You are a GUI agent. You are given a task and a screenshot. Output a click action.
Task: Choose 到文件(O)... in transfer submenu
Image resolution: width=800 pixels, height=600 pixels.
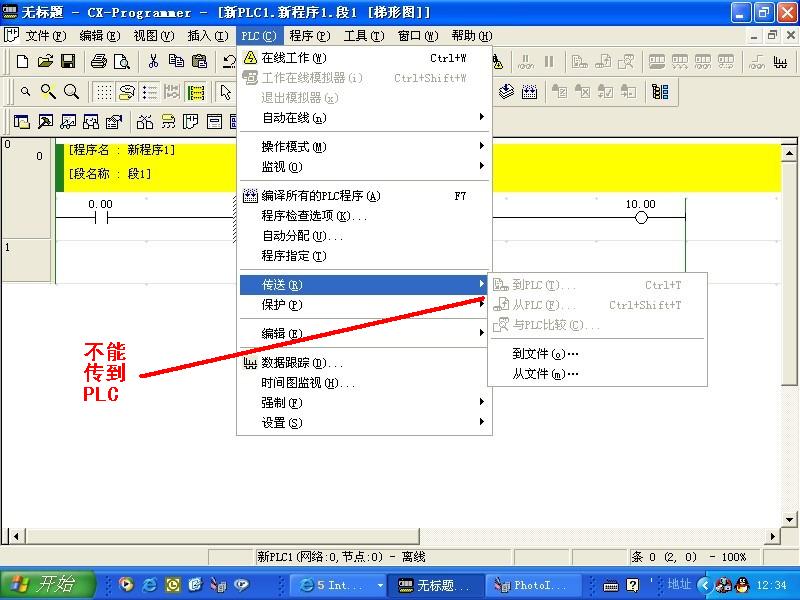pos(597,354)
